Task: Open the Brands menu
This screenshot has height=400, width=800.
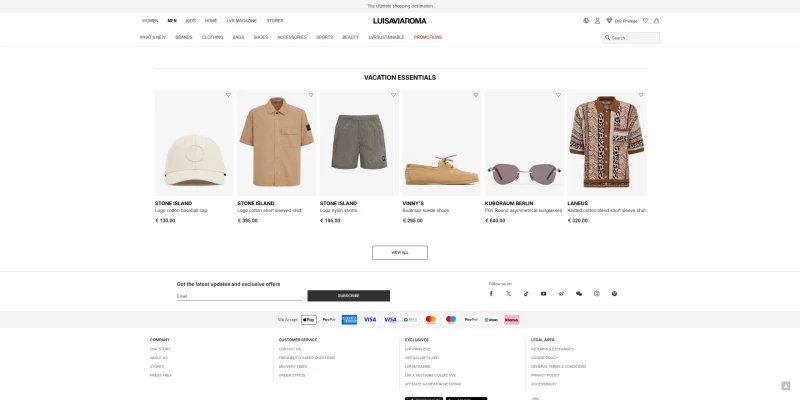Action: [184, 37]
